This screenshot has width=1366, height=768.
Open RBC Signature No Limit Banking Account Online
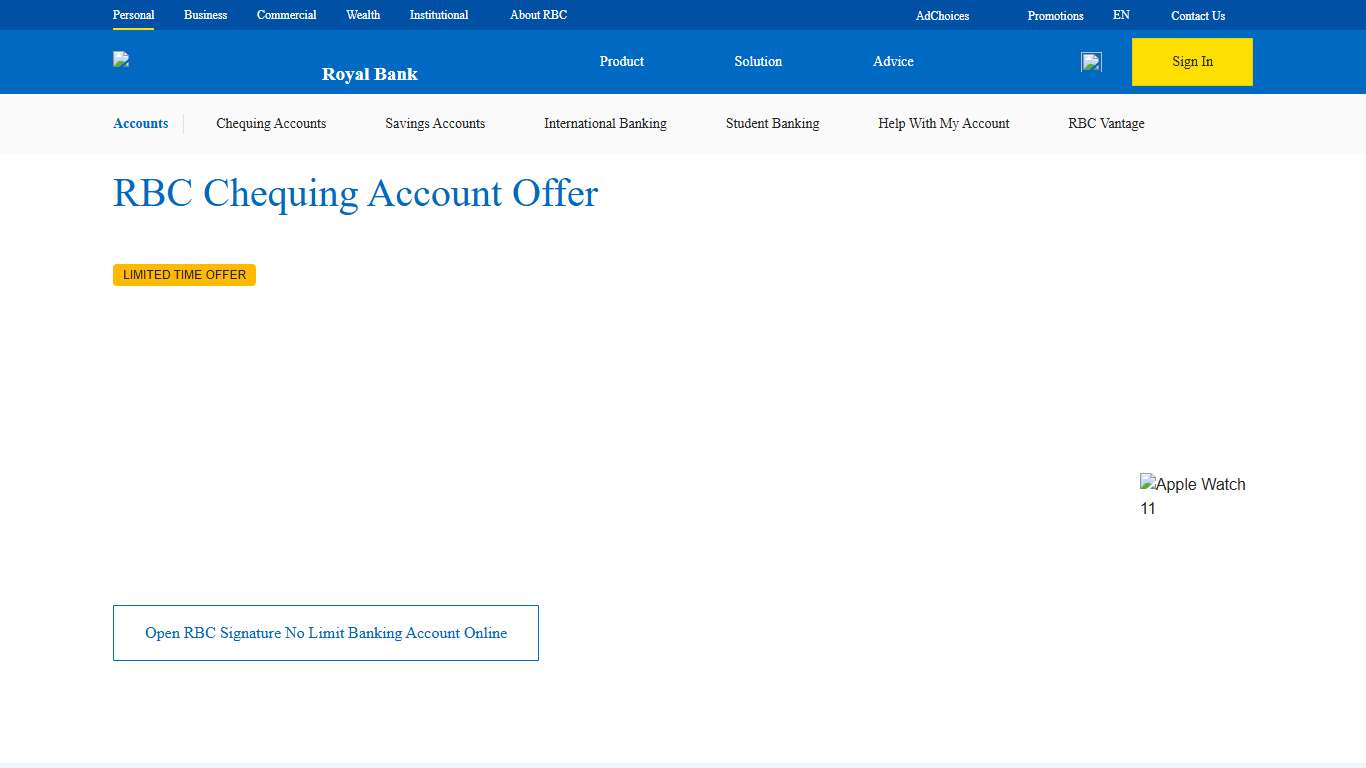pyautogui.click(x=326, y=632)
